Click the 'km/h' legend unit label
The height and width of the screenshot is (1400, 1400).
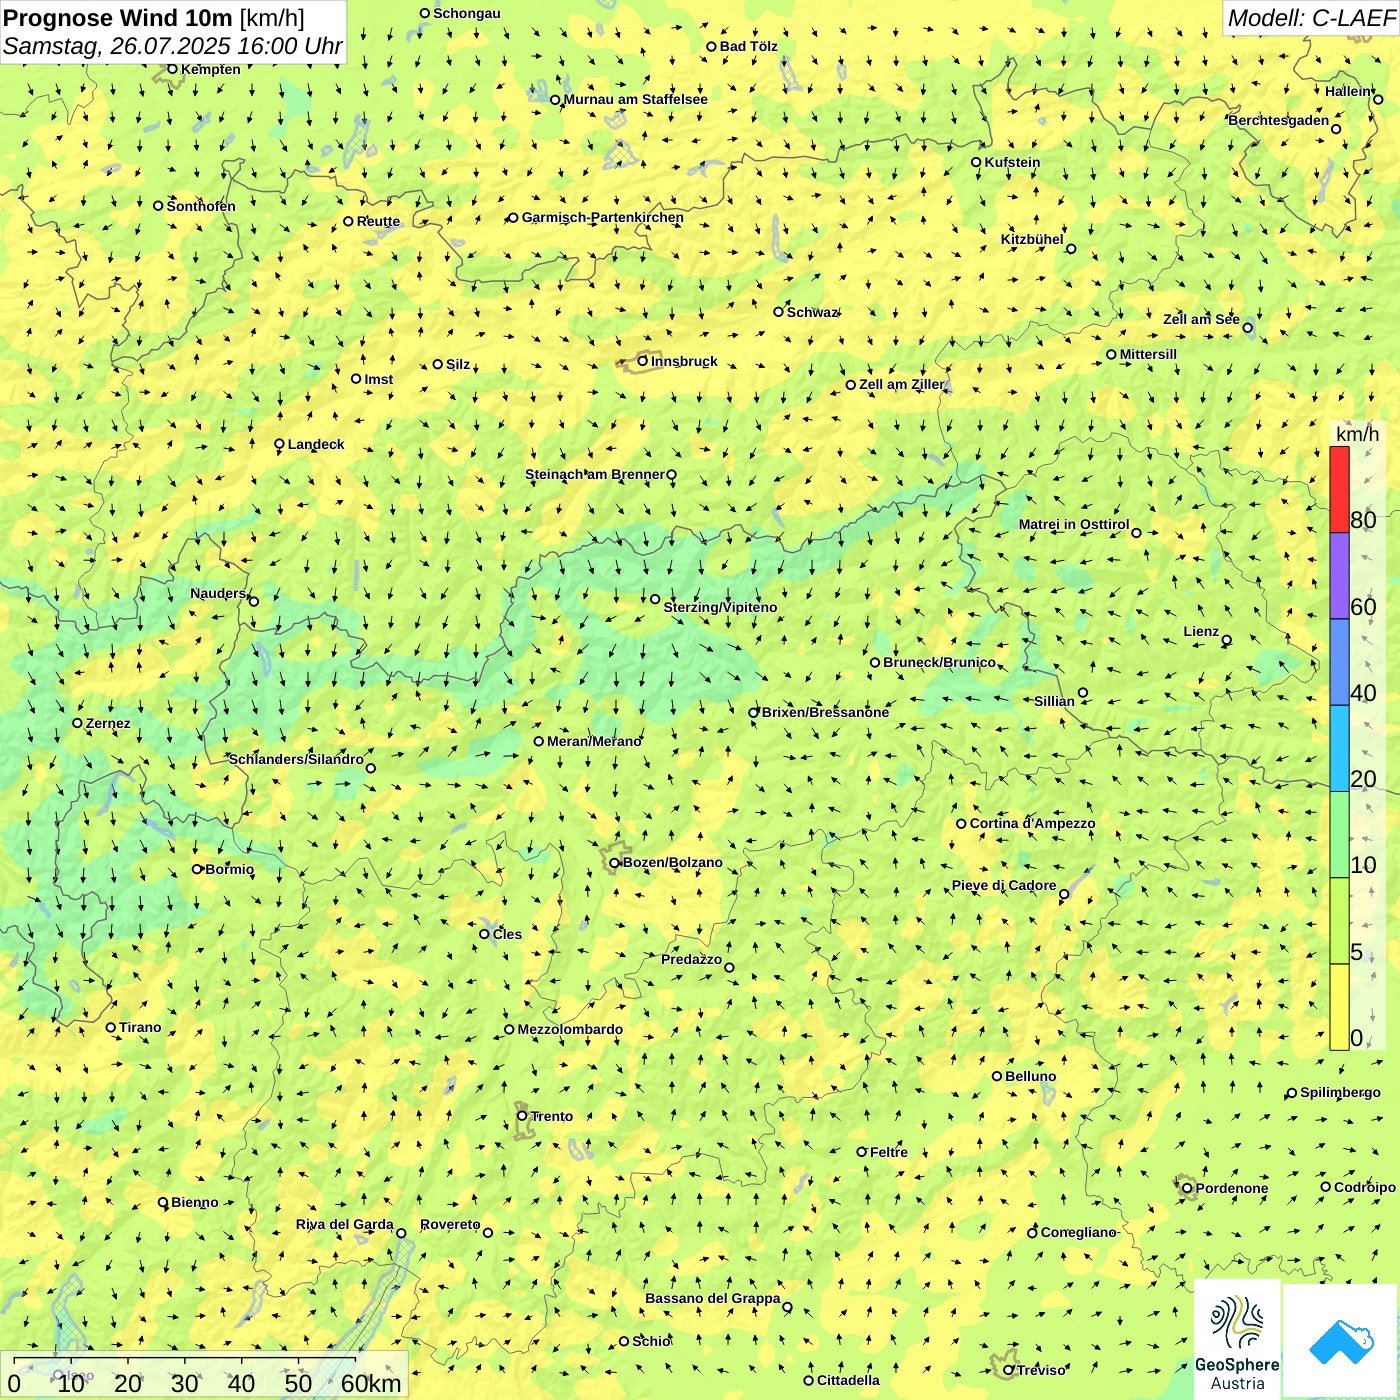(1357, 434)
